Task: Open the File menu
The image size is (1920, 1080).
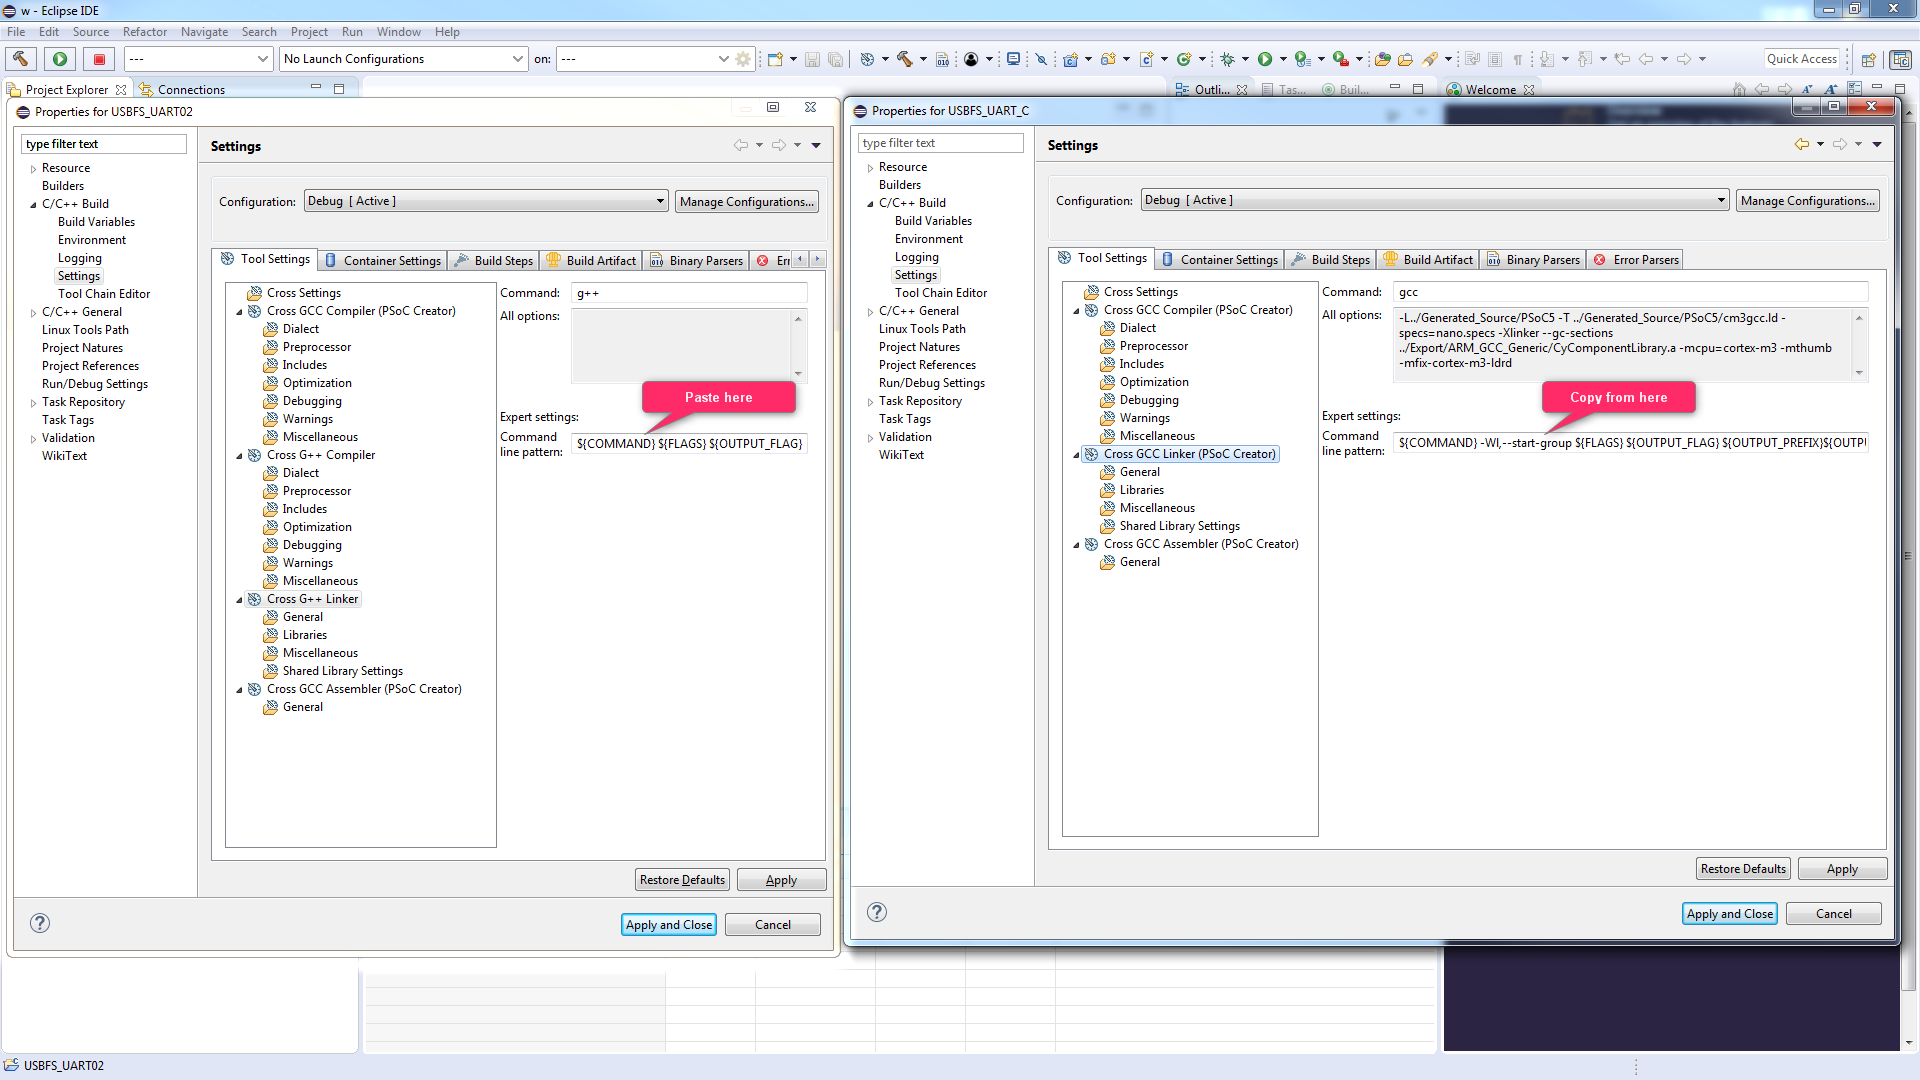Action: click(x=16, y=32)
